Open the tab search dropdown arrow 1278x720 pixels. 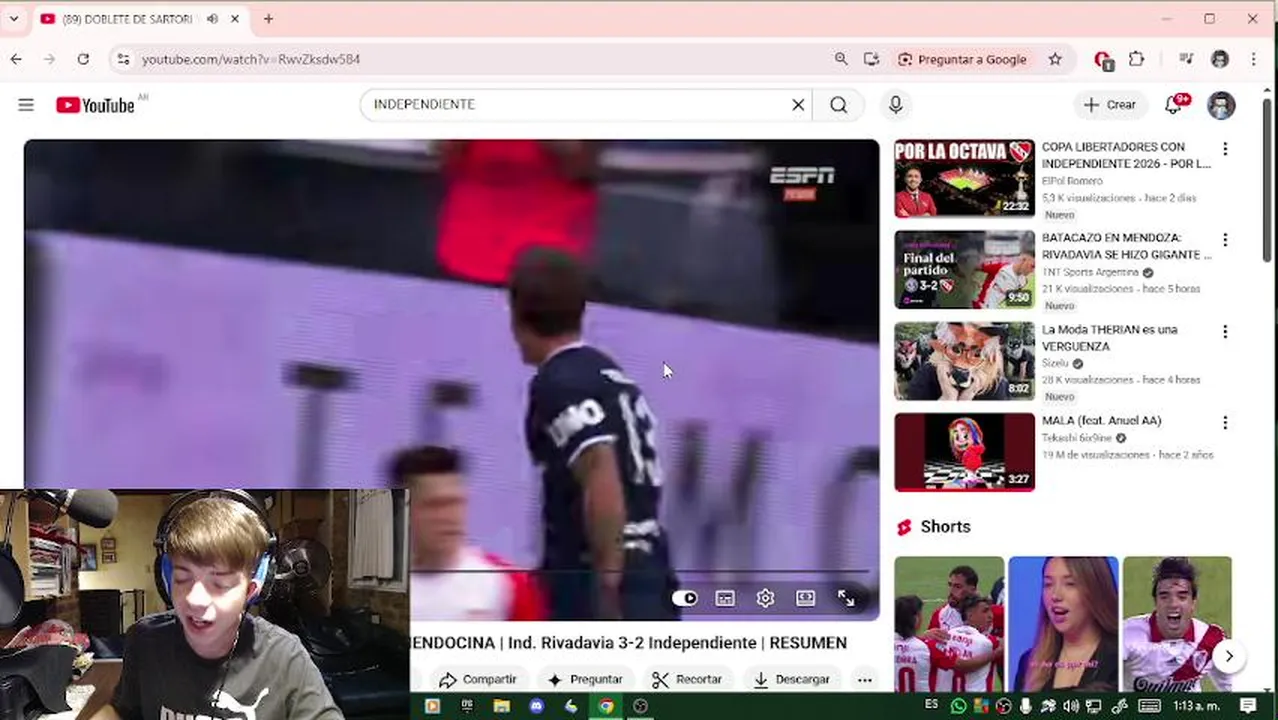(14, 19)
